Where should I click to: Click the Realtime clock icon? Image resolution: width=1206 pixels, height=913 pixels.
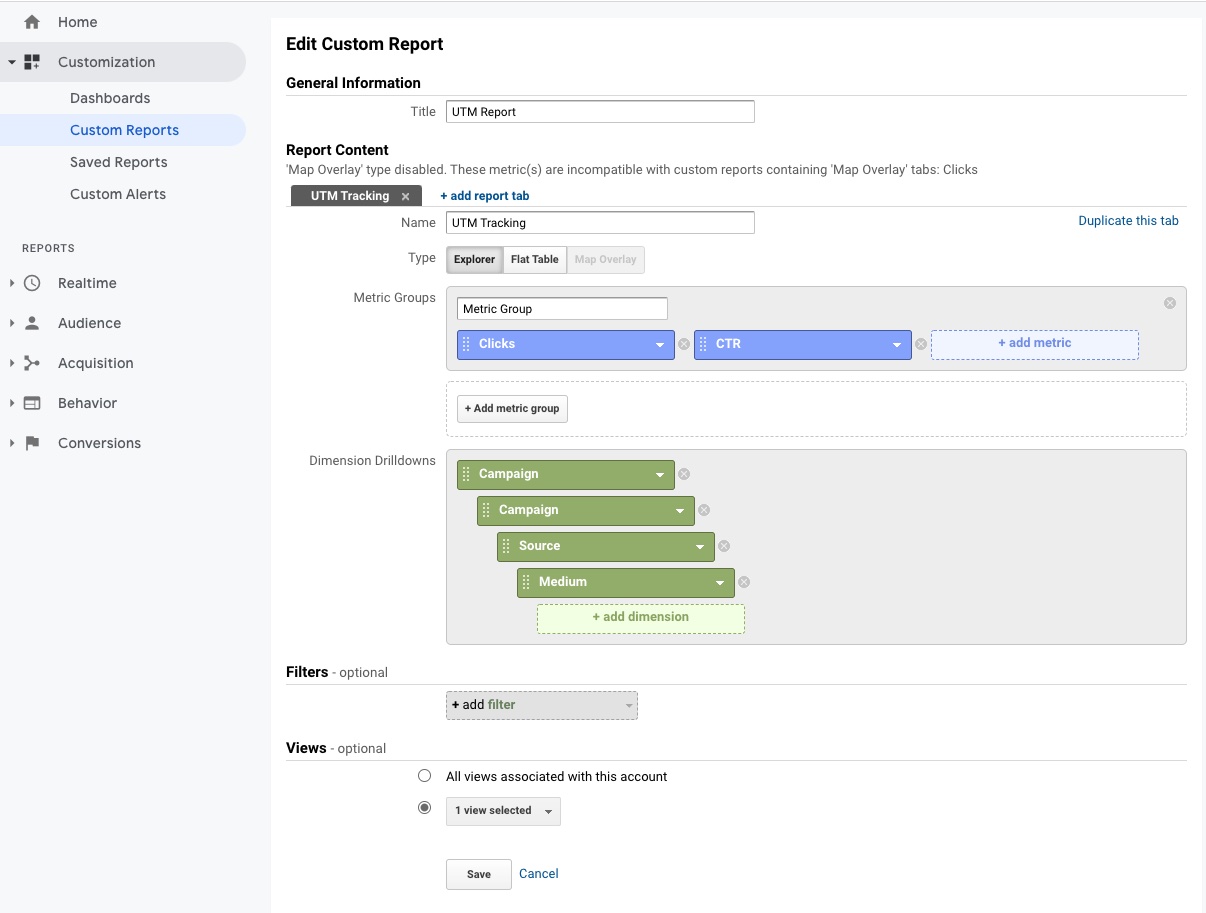(x=32, y=283)
